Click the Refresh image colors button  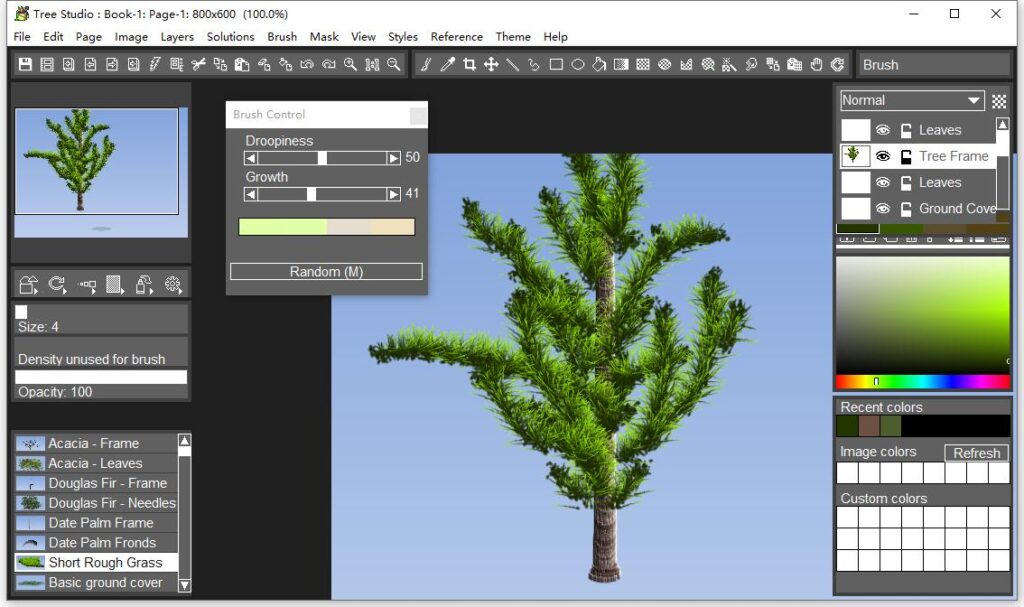pyautogui.click(x=976, y=453)
